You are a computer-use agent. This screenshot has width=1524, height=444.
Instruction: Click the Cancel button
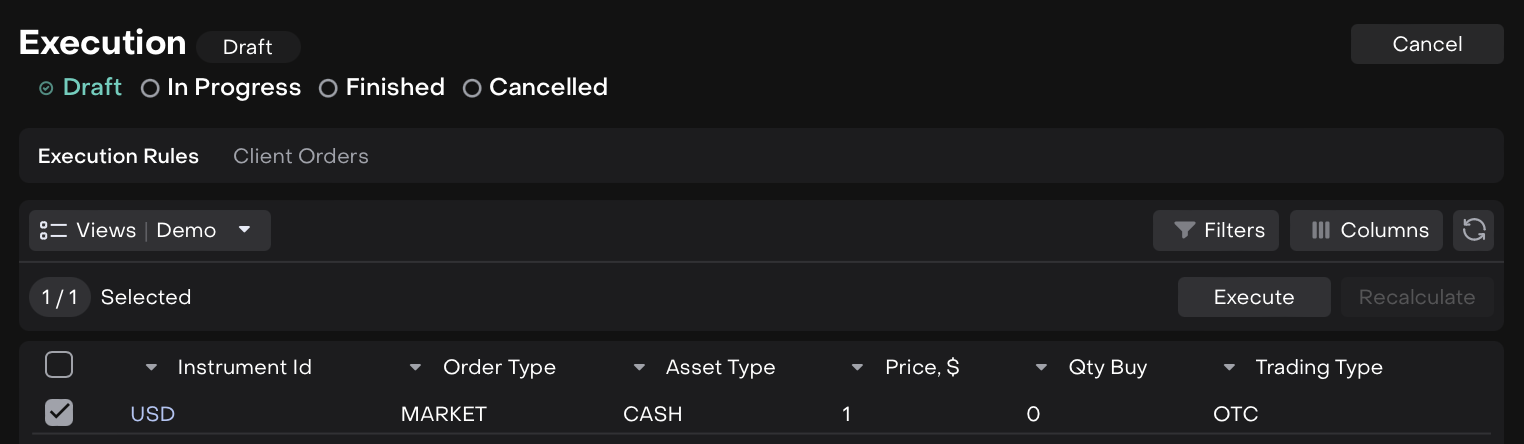coord(1427,44)
